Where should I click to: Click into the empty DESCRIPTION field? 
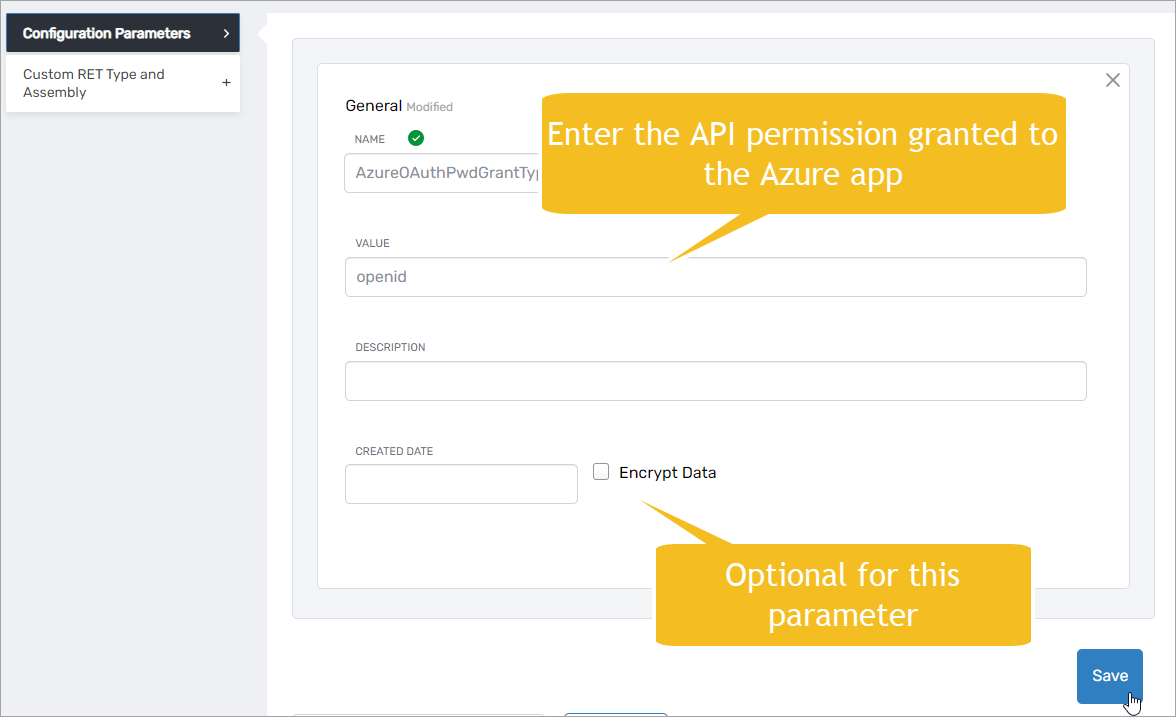[x=715, y=381]
